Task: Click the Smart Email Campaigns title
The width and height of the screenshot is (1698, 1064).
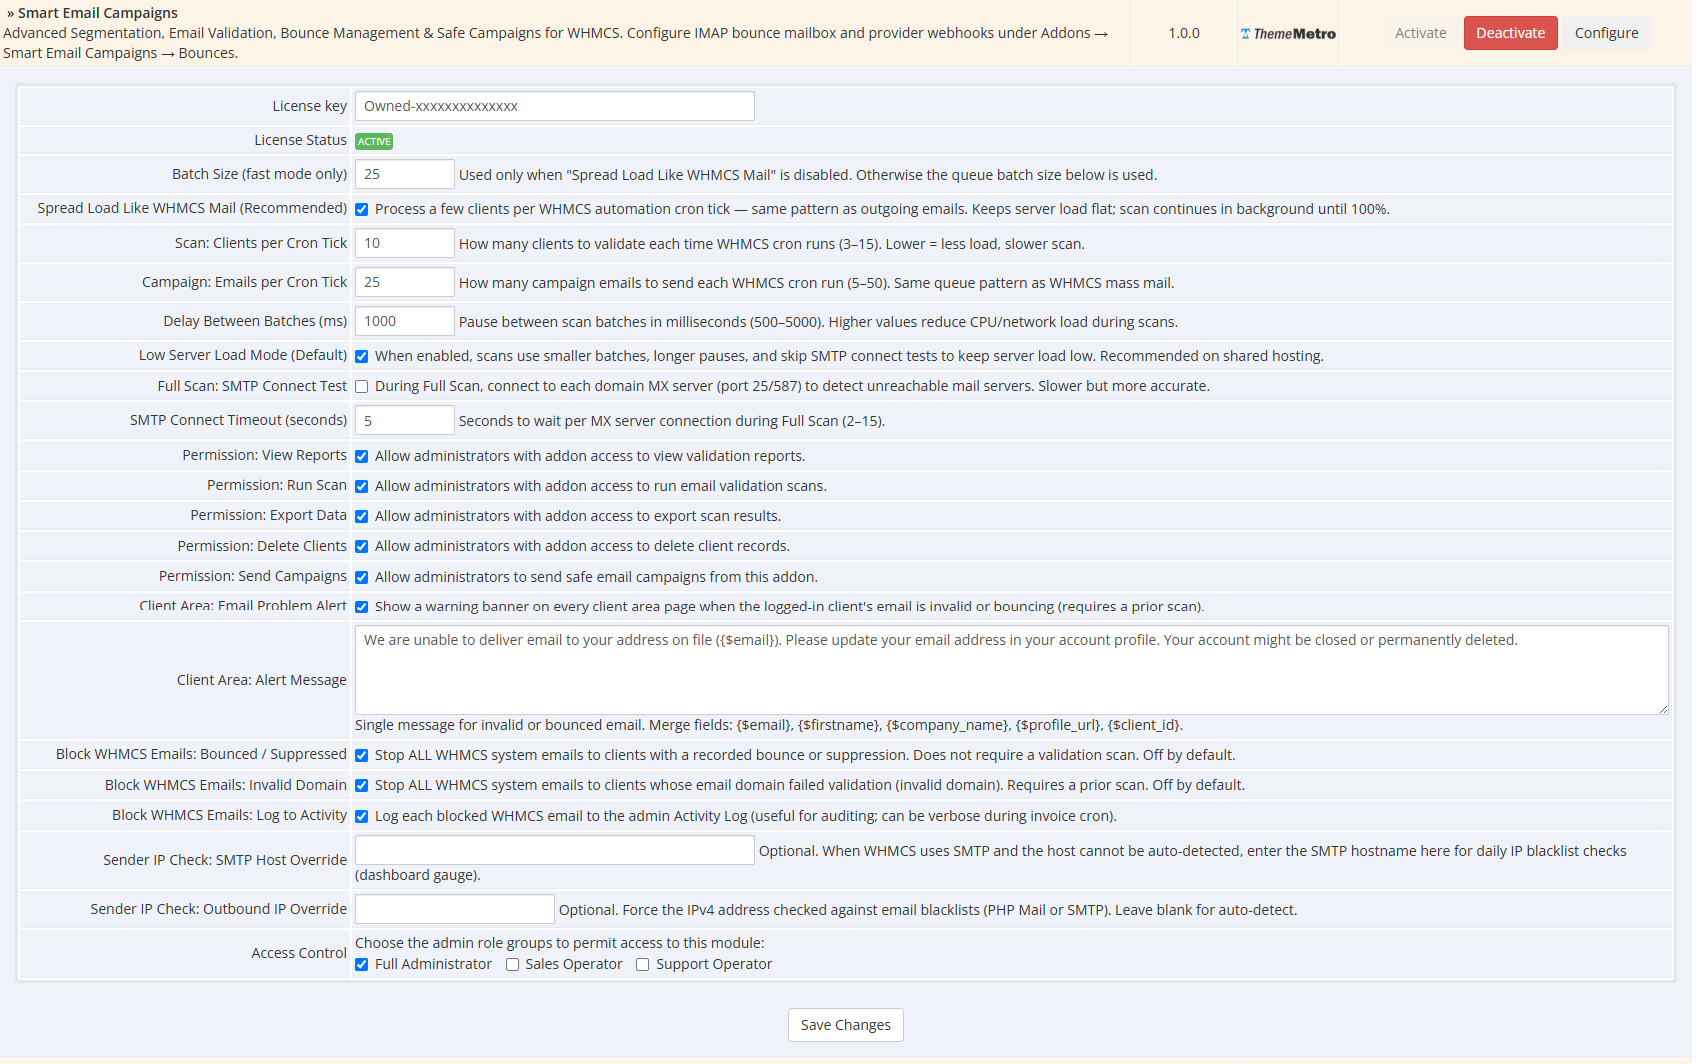Action: 98,13
